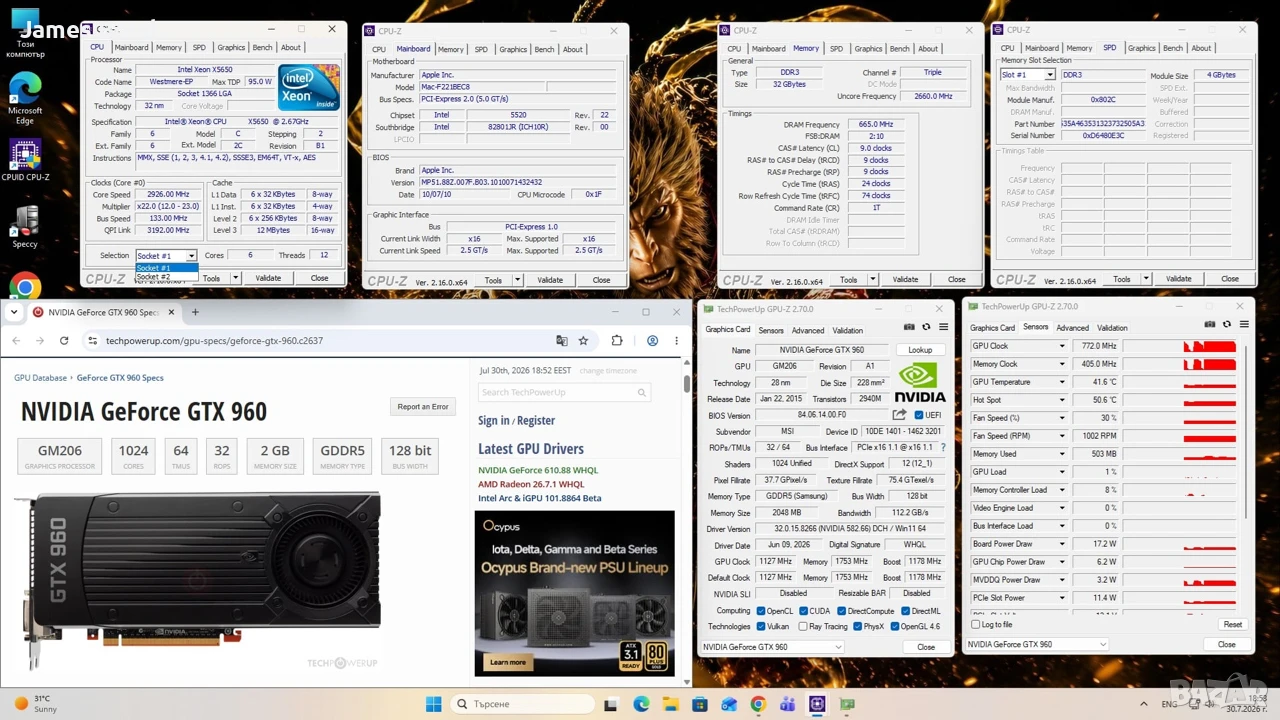The height and width of the screenshot is (720, 1280).
Task: Select the CPUID CPU-Z desktop icon
Action: [x=25, y=161]
